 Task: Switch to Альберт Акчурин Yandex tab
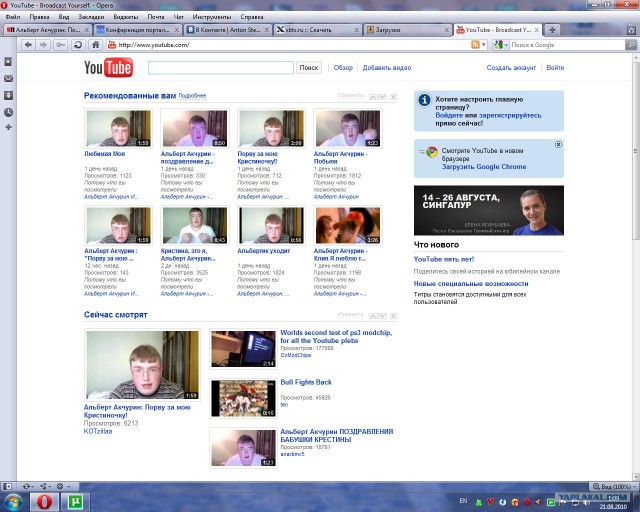[47, 30]
